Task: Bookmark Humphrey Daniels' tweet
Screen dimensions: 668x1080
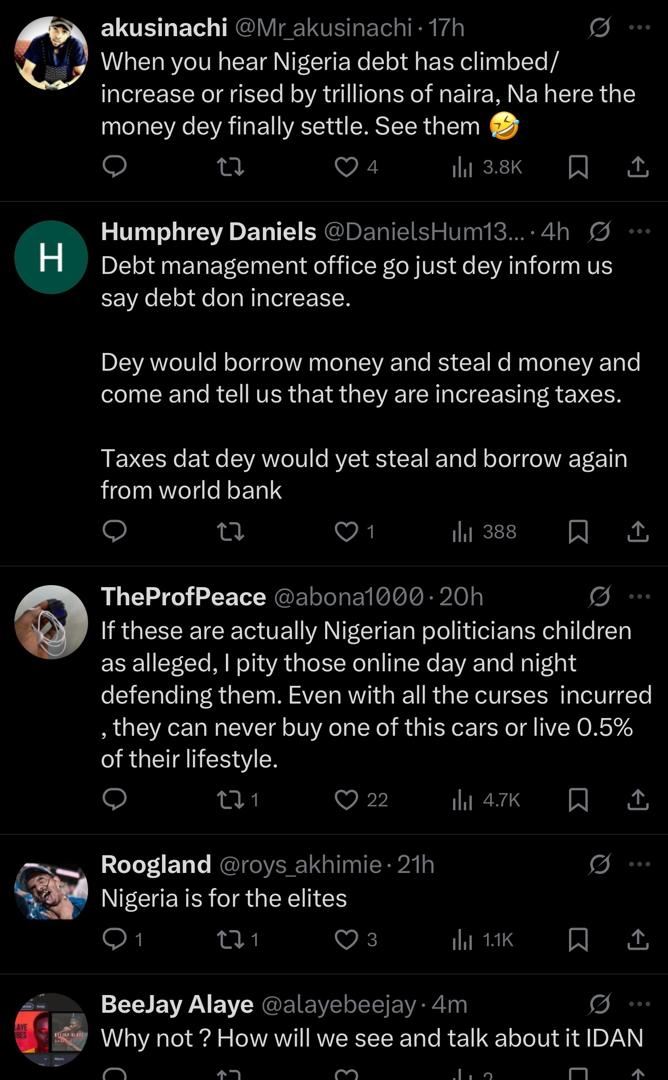Action: (578, 531)
